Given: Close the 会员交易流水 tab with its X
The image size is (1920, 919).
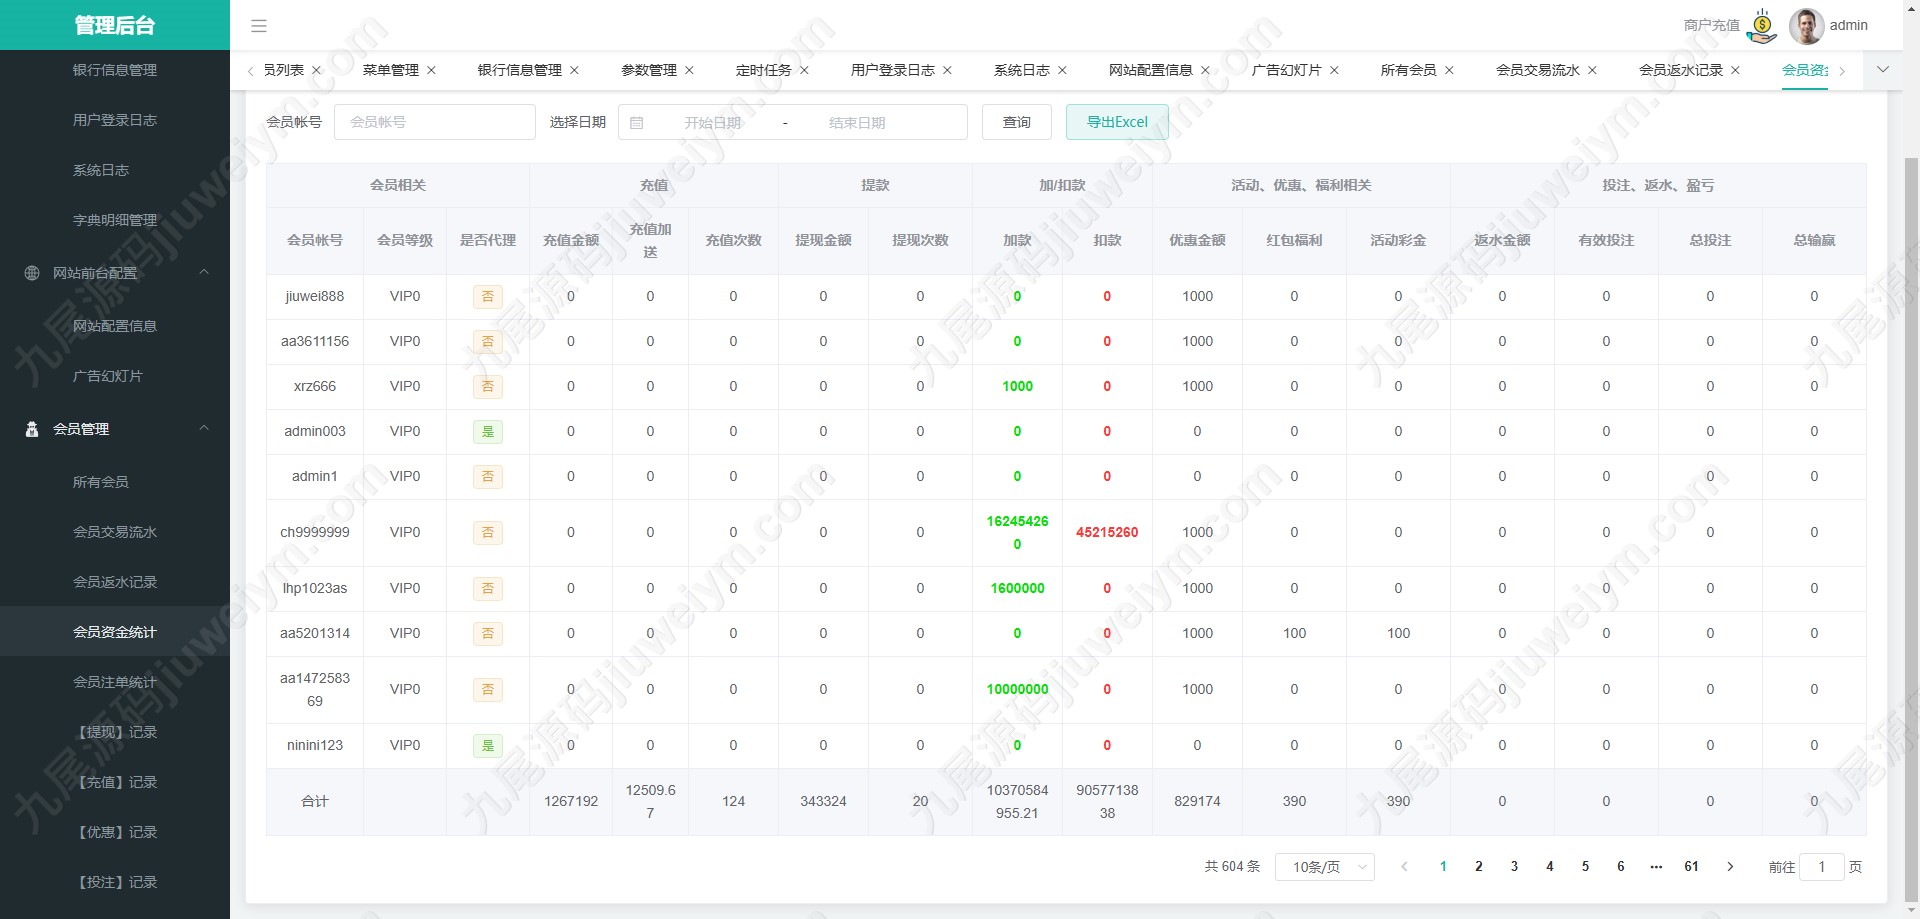Looking at the screenshot, I should 1592,70.
